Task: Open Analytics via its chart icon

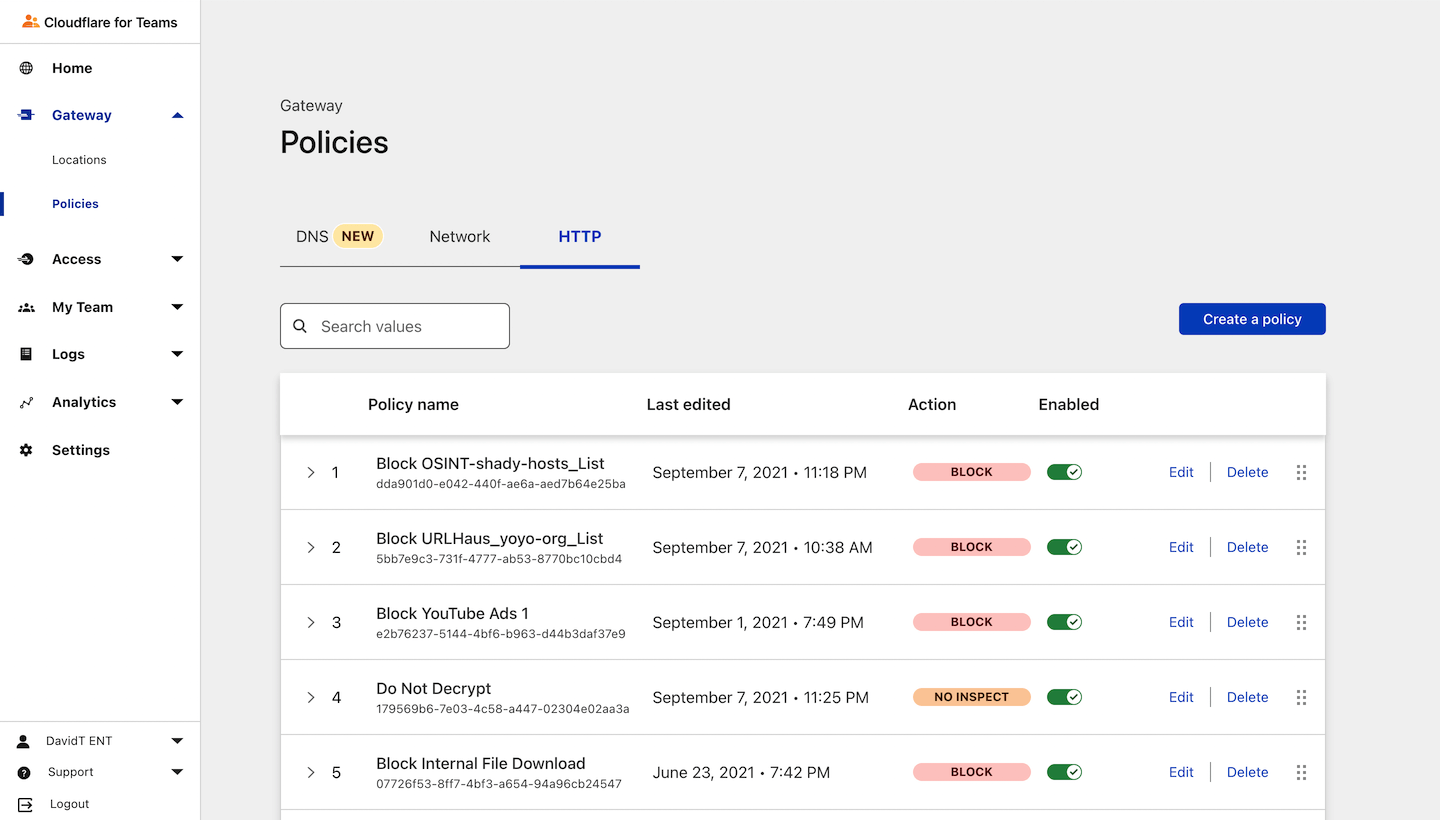Action: (24, 401)
